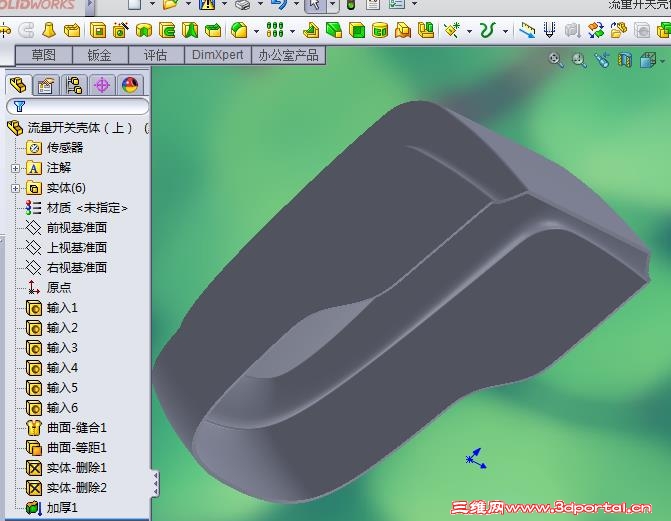Open the Undo history dropdown arrow
The height and width of the screenshot is (521, 671).
[296, 4]
